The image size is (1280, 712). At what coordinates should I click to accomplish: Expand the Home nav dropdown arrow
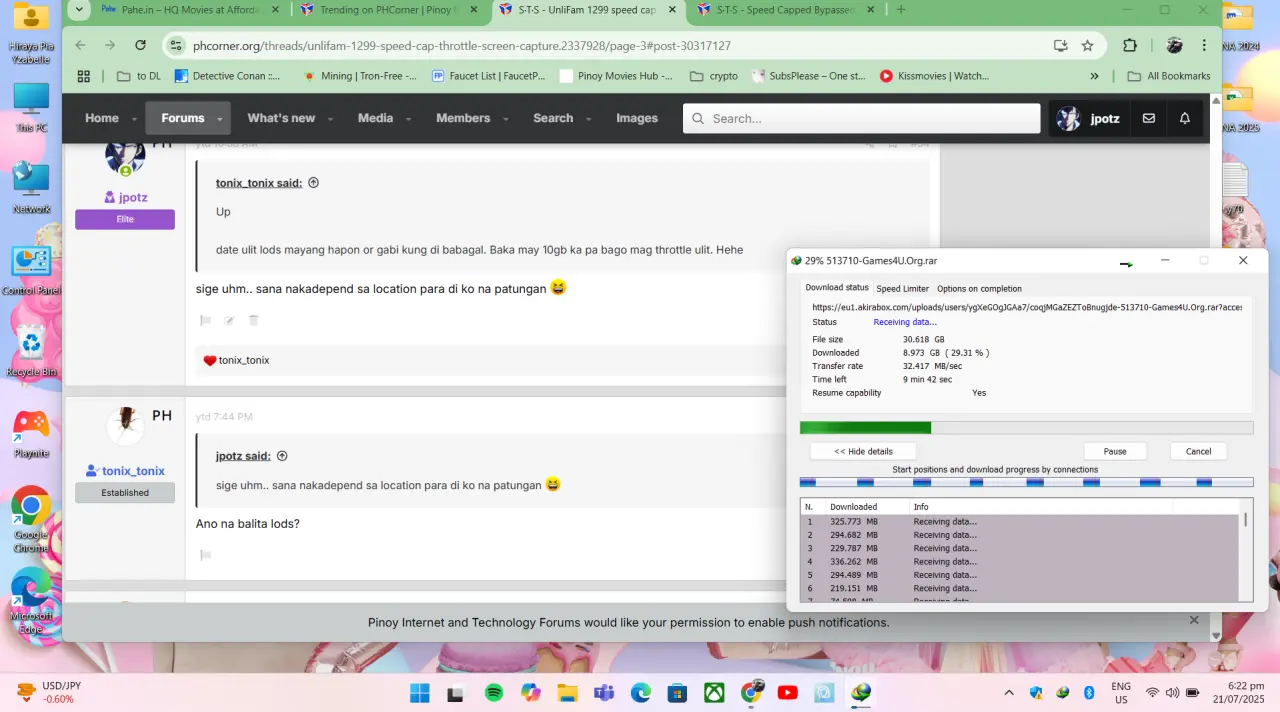click(x=134, y=119)
